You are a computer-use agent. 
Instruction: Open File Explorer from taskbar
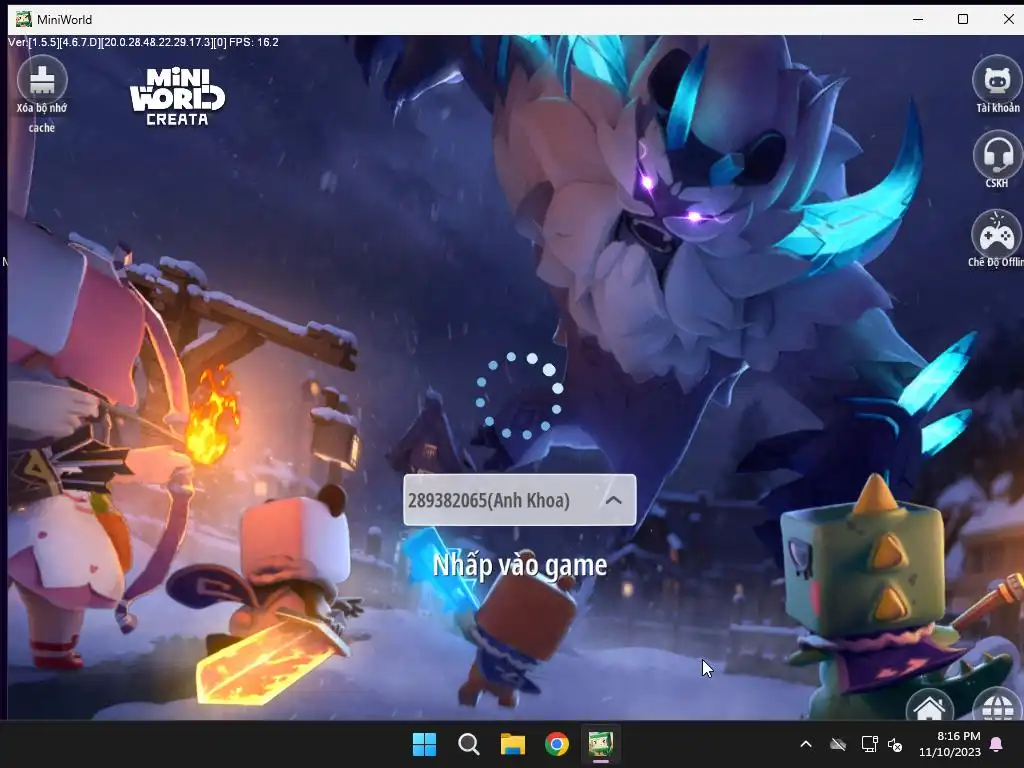click(x=513, y=744)
